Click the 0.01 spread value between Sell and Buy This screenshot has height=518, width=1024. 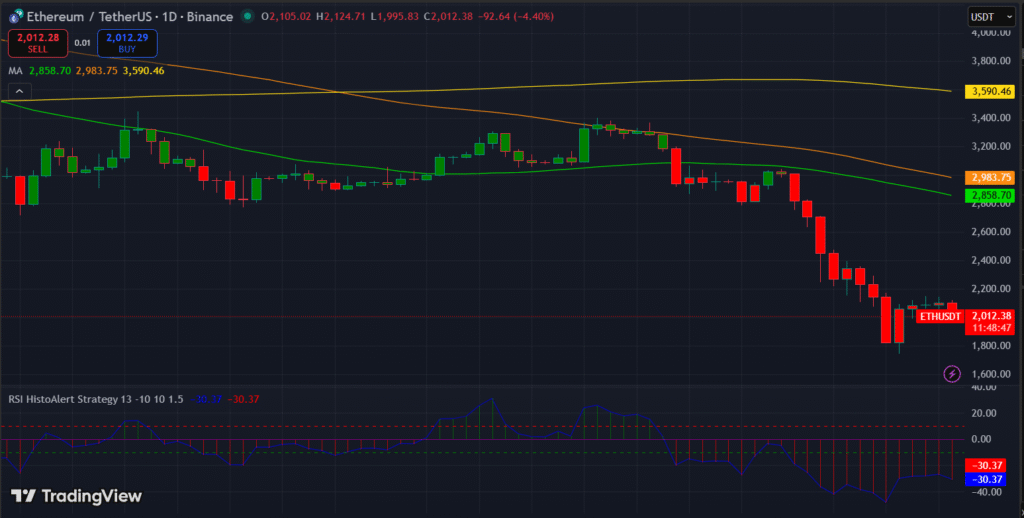82,43
